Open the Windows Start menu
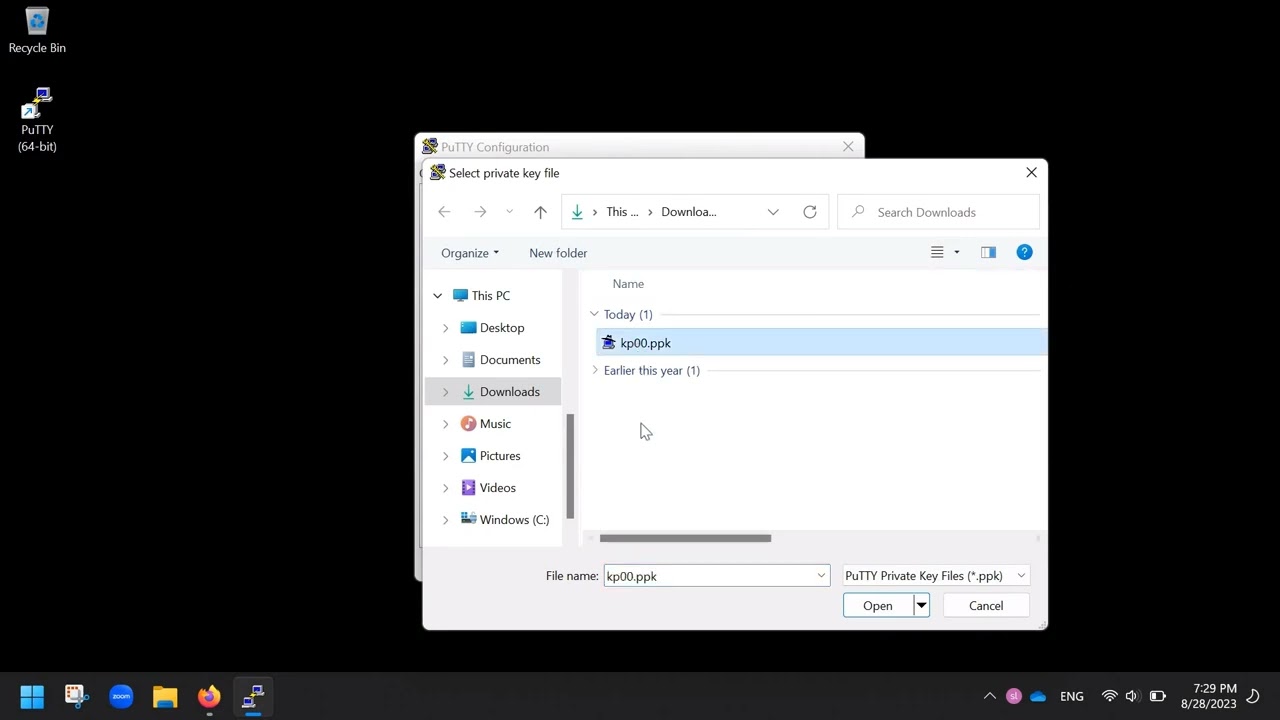The image size is (1280, 720). tap(32, 696)
